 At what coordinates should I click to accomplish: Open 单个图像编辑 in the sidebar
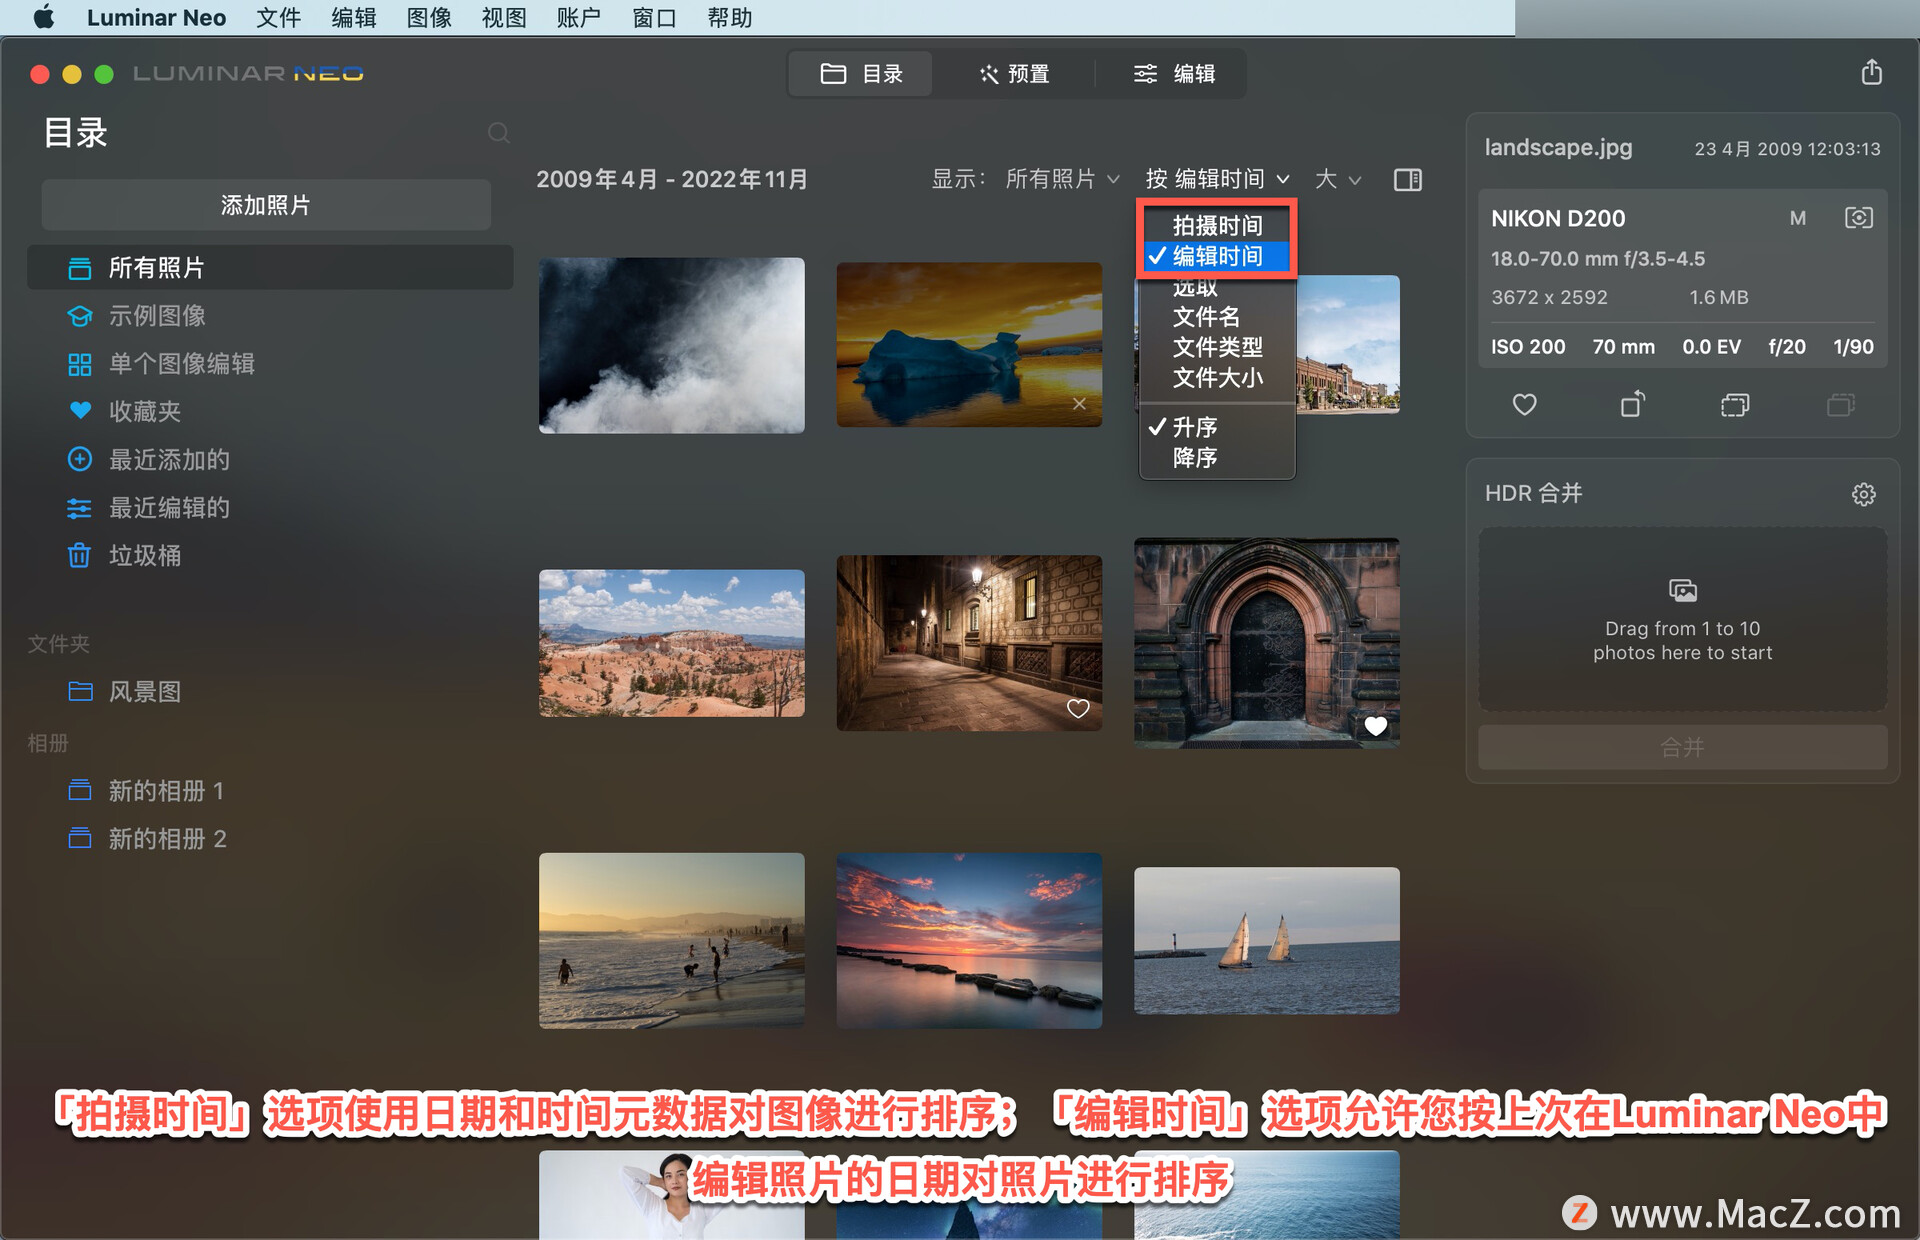coord(270,364)
